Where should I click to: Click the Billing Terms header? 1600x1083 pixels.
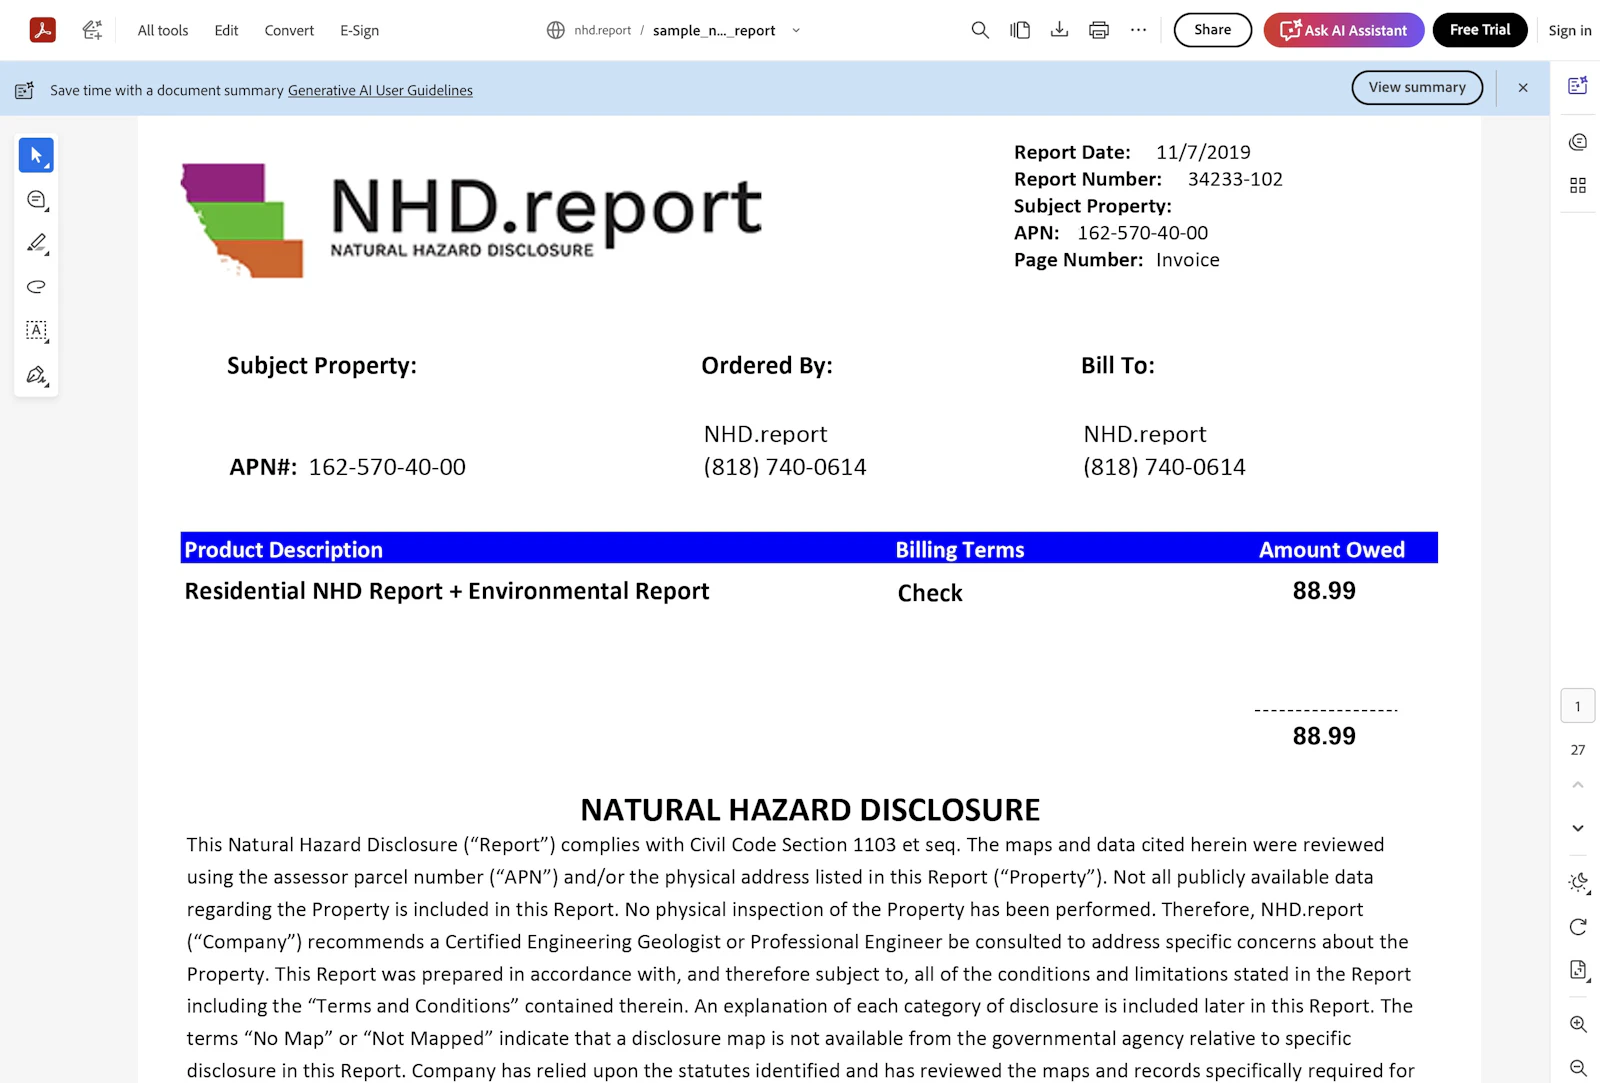tap(960, 549)
